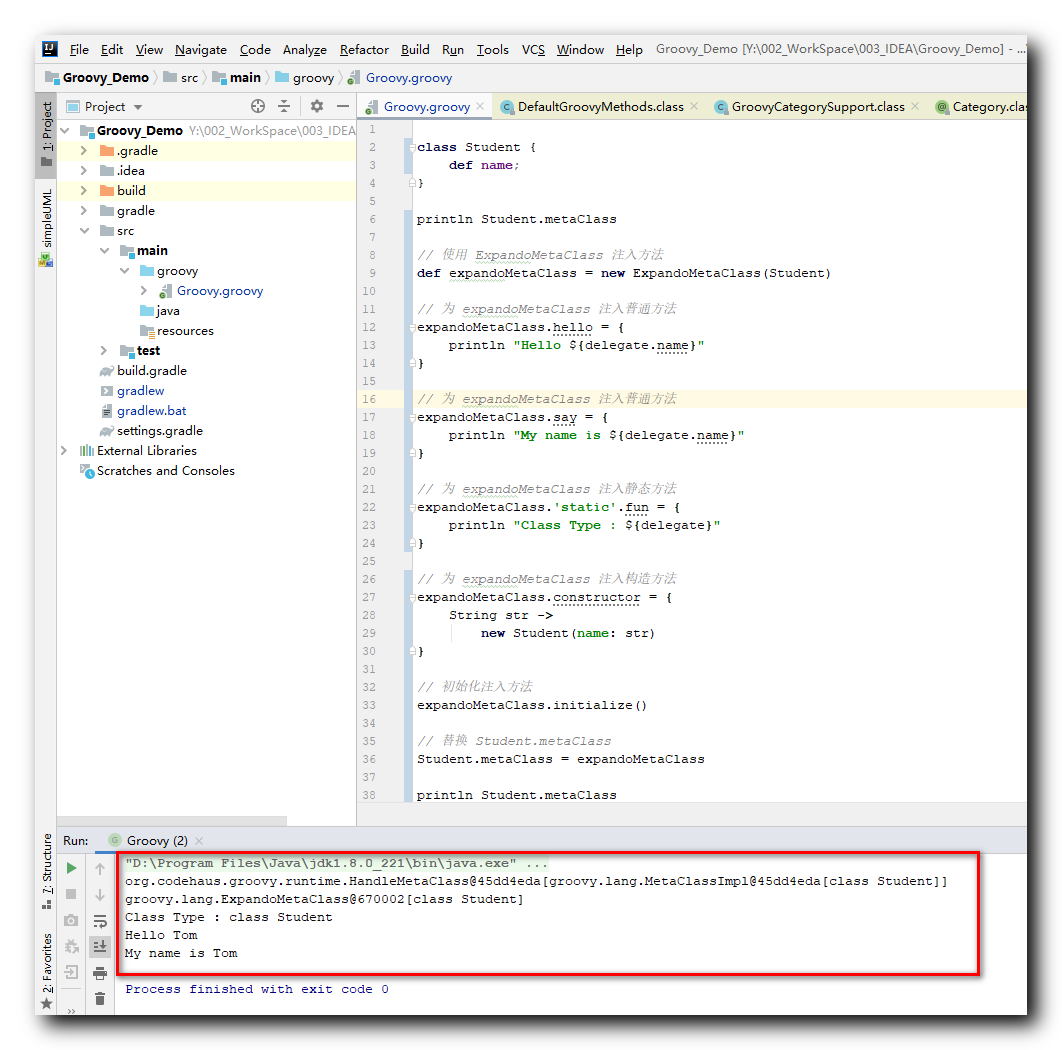Click main in the breadcrumb bar
1062x1050 pixels.
click(x=245, y=78)
